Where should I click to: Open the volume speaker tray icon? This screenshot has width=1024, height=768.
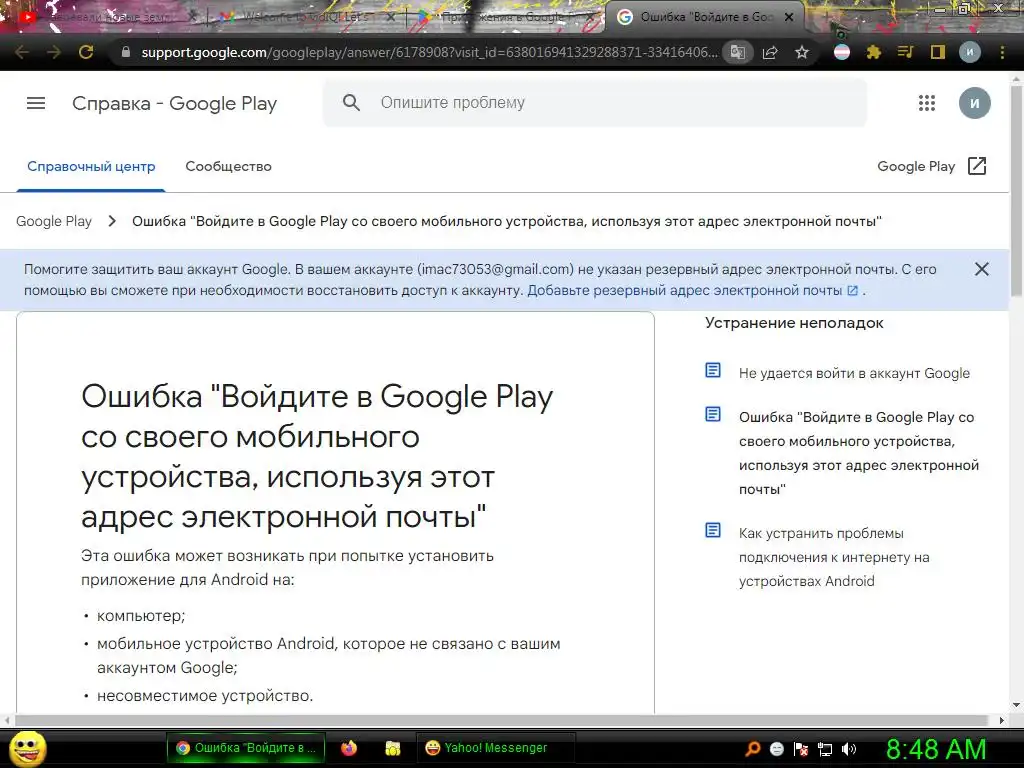[849, 749]
